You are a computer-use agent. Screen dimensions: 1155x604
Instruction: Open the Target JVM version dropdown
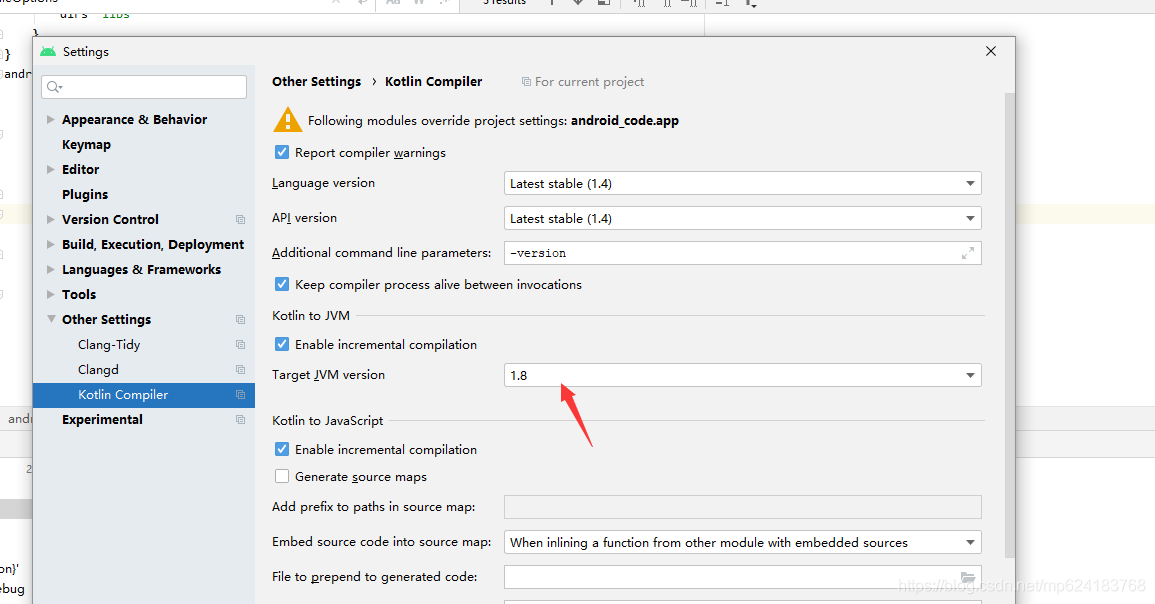tap(742, 376)
